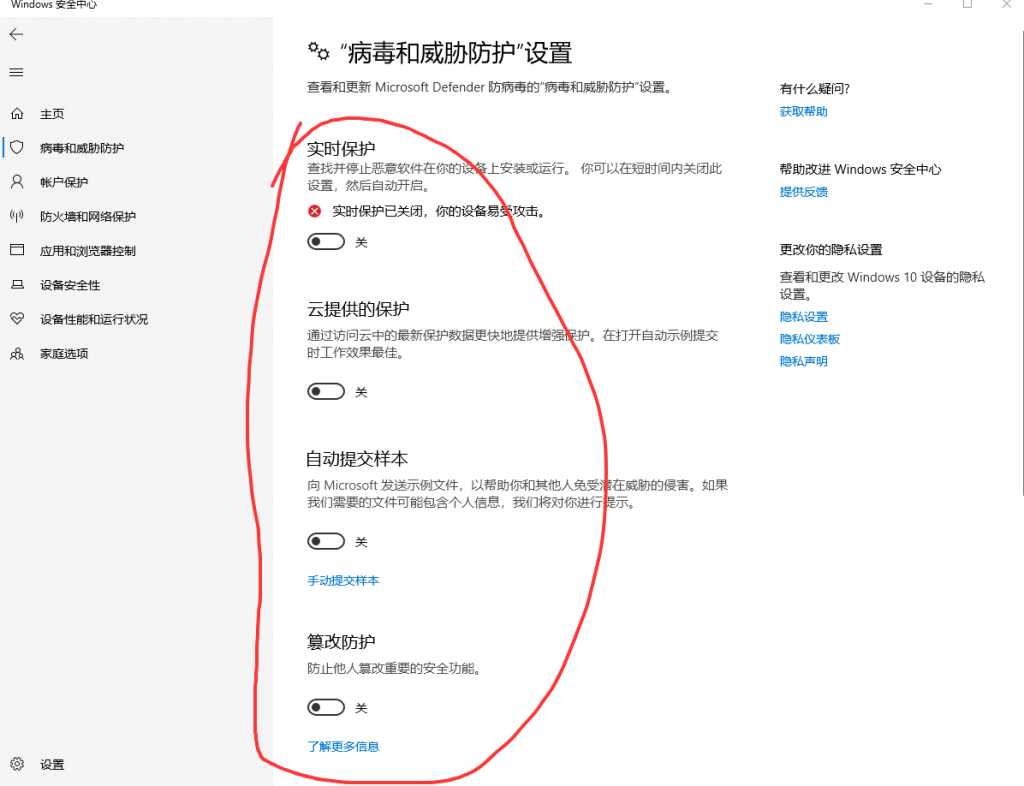Image resolution: width=1024 pixels, height=786 pixels.
Task: Minimize the Windows 安全中心 window
Action: tap(928, 4)
